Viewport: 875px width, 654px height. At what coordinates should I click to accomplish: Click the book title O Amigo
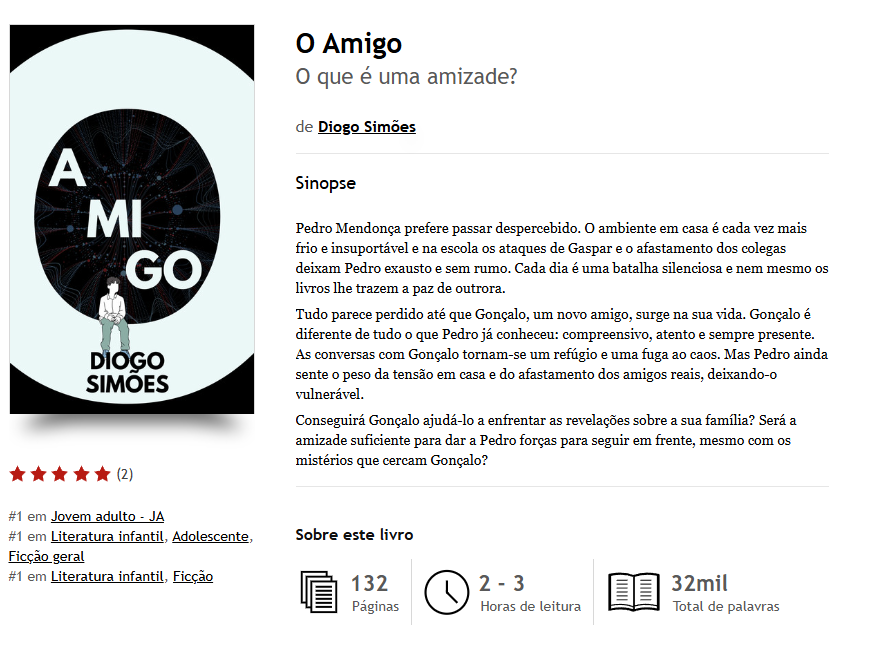[x=349, y=44]
